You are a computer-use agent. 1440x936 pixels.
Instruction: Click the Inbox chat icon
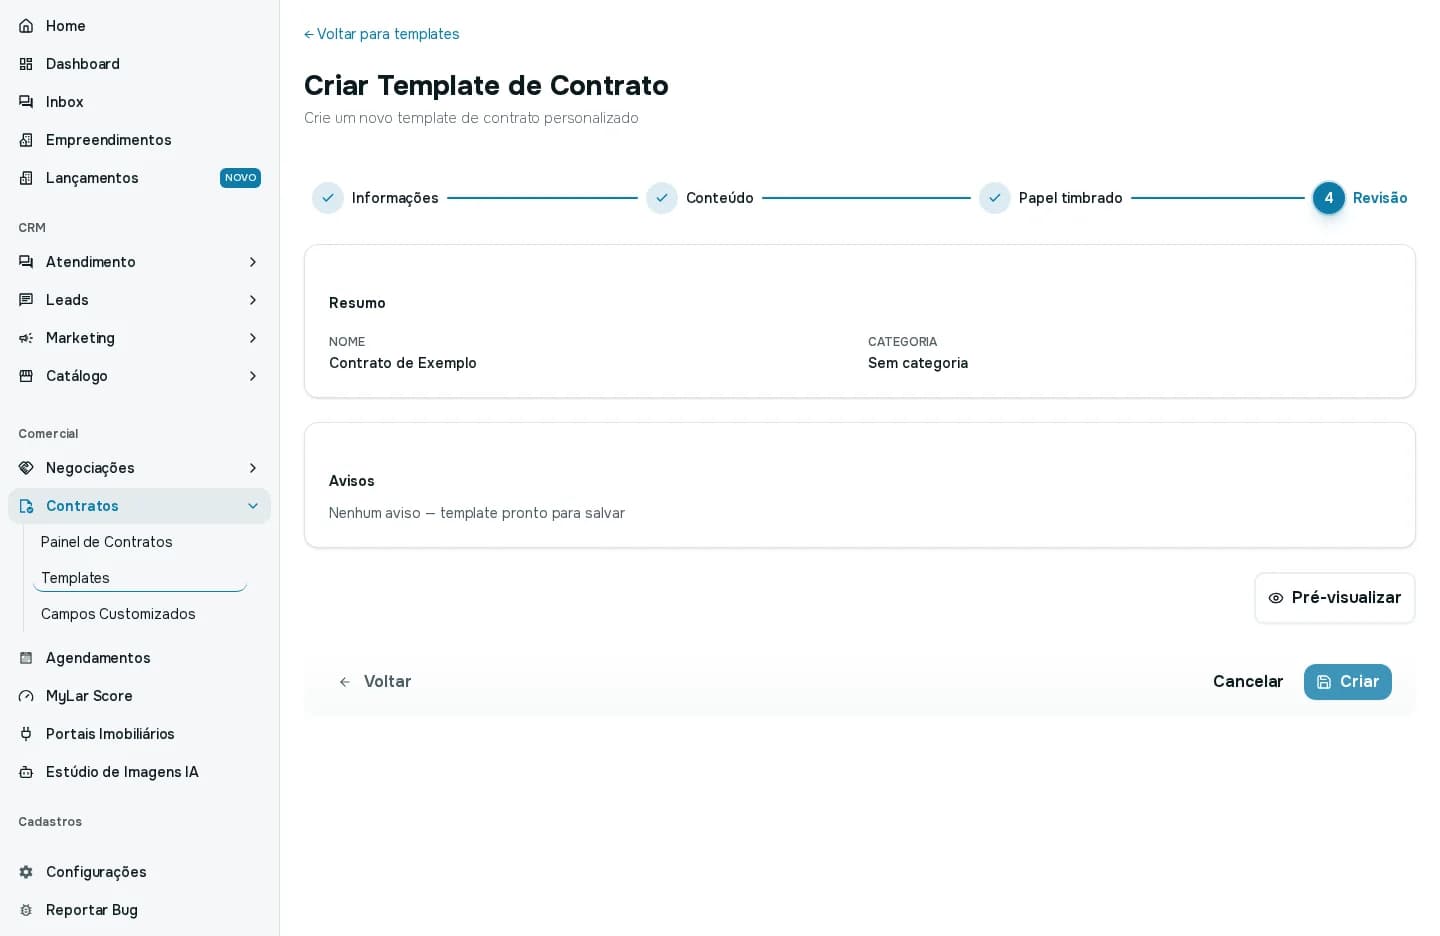coord(26,102)
